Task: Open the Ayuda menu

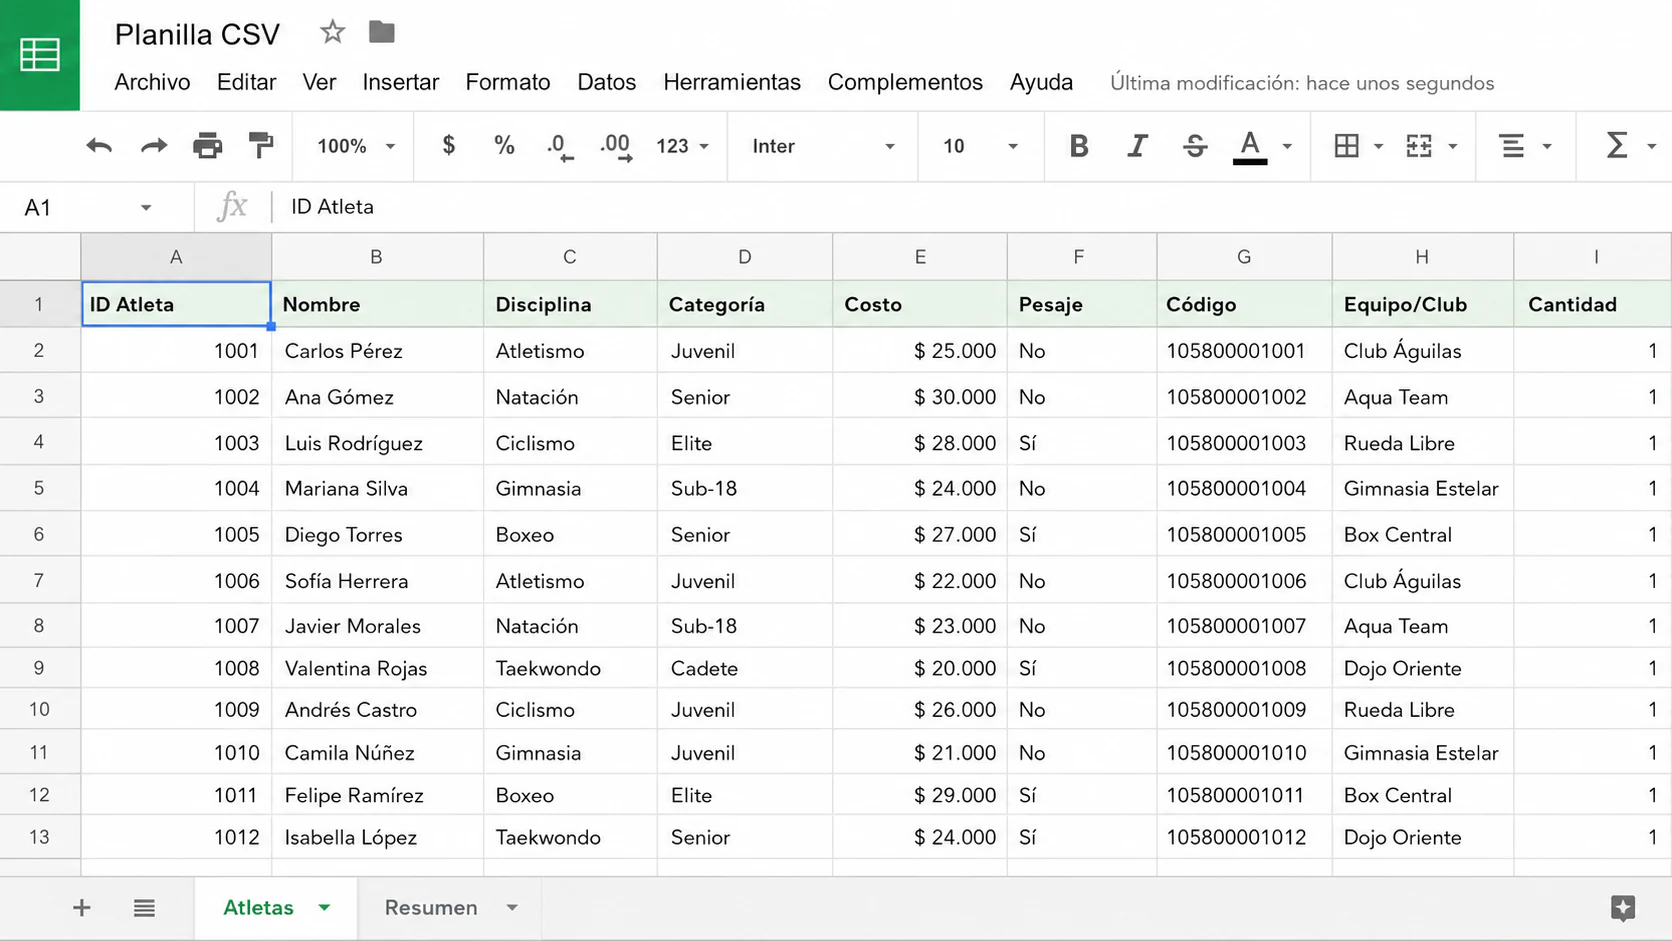Action: 1041,82
